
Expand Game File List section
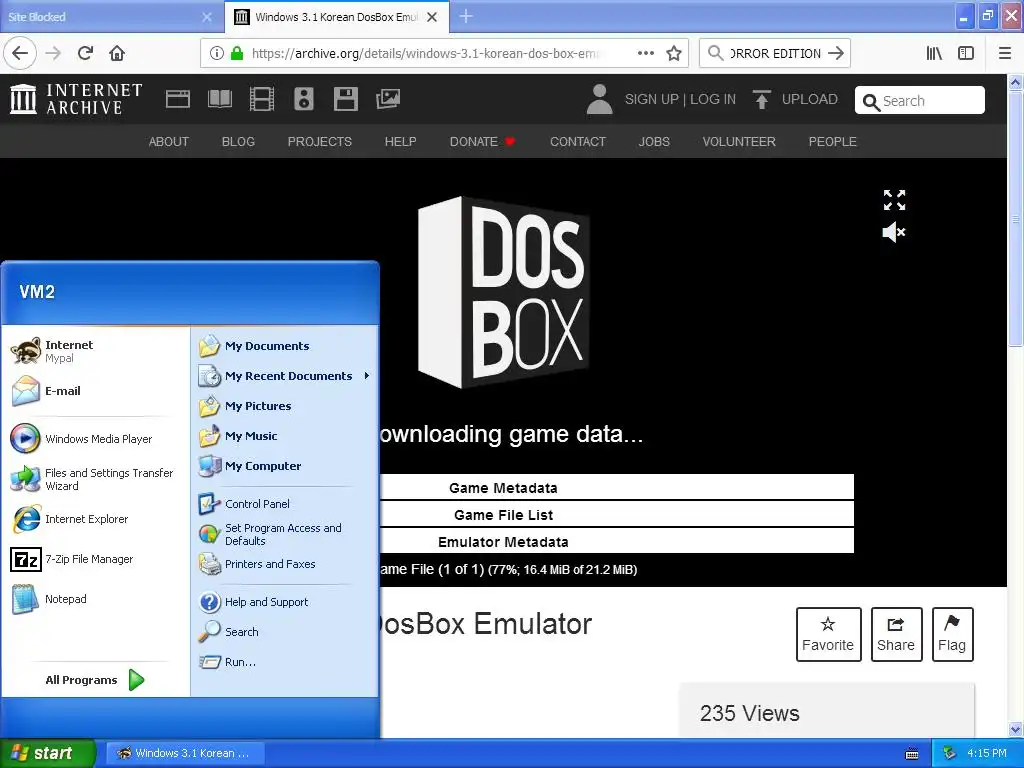pyautogui.click(x=616, y=515)
